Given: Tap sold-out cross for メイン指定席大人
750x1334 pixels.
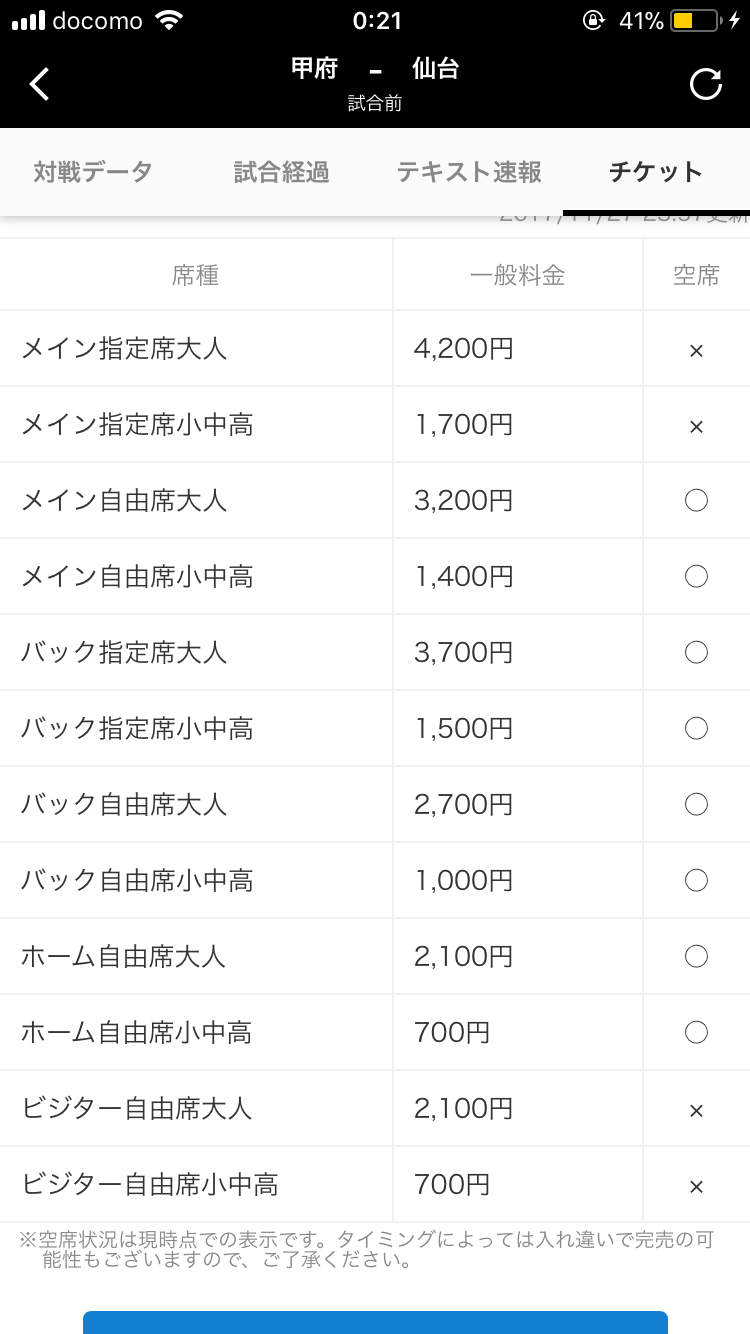Looking at the screenshot, I should (696, 350).
